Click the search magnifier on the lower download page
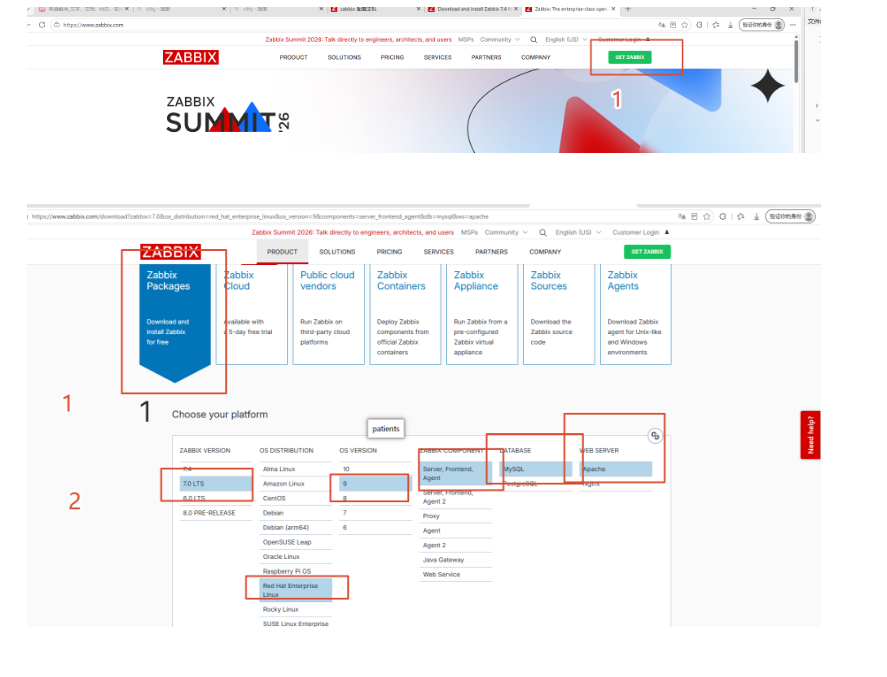 (x=543, y=232)
